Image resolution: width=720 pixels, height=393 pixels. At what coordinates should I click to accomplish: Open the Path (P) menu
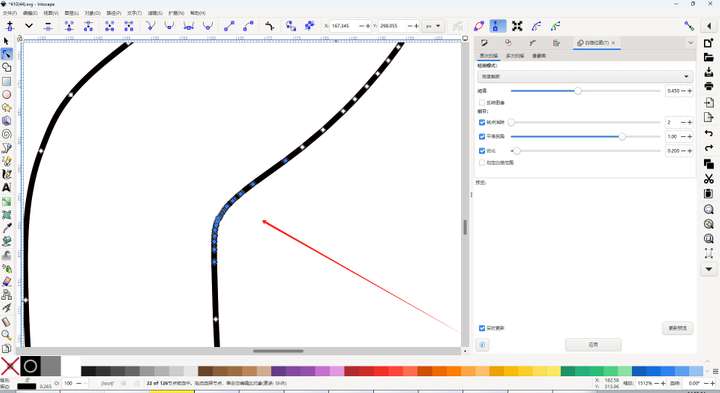pyautogui.click(x=114, y=13)
